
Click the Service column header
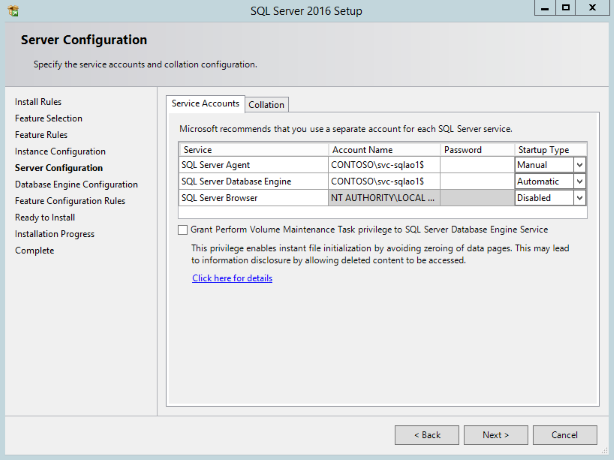pyautogui.click(x=253, y=150)
